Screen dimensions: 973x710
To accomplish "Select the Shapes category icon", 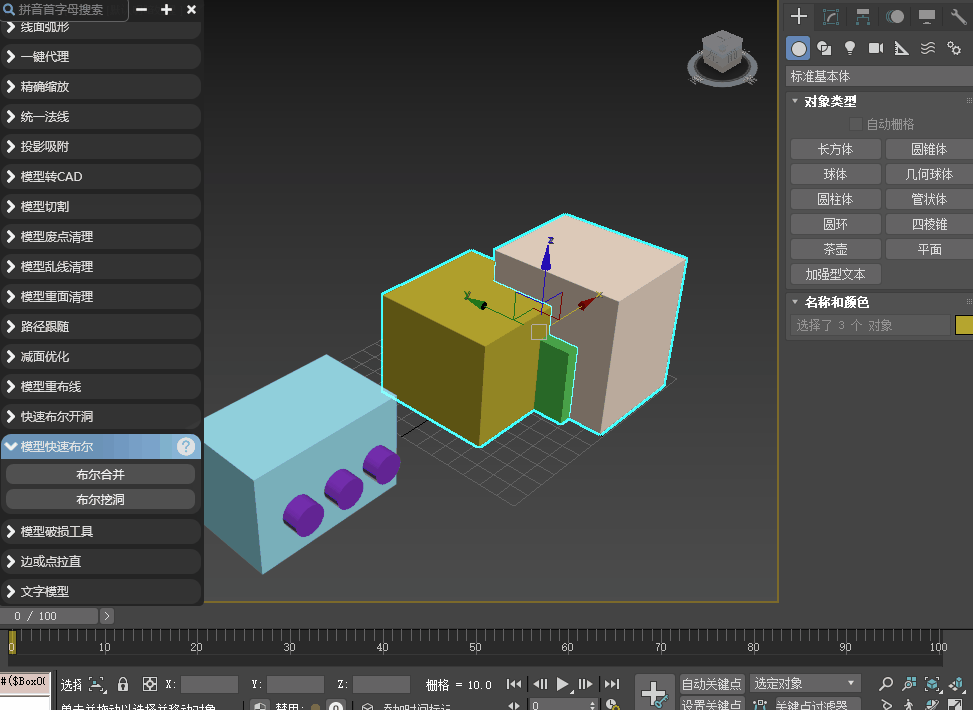I will point(824,48).
